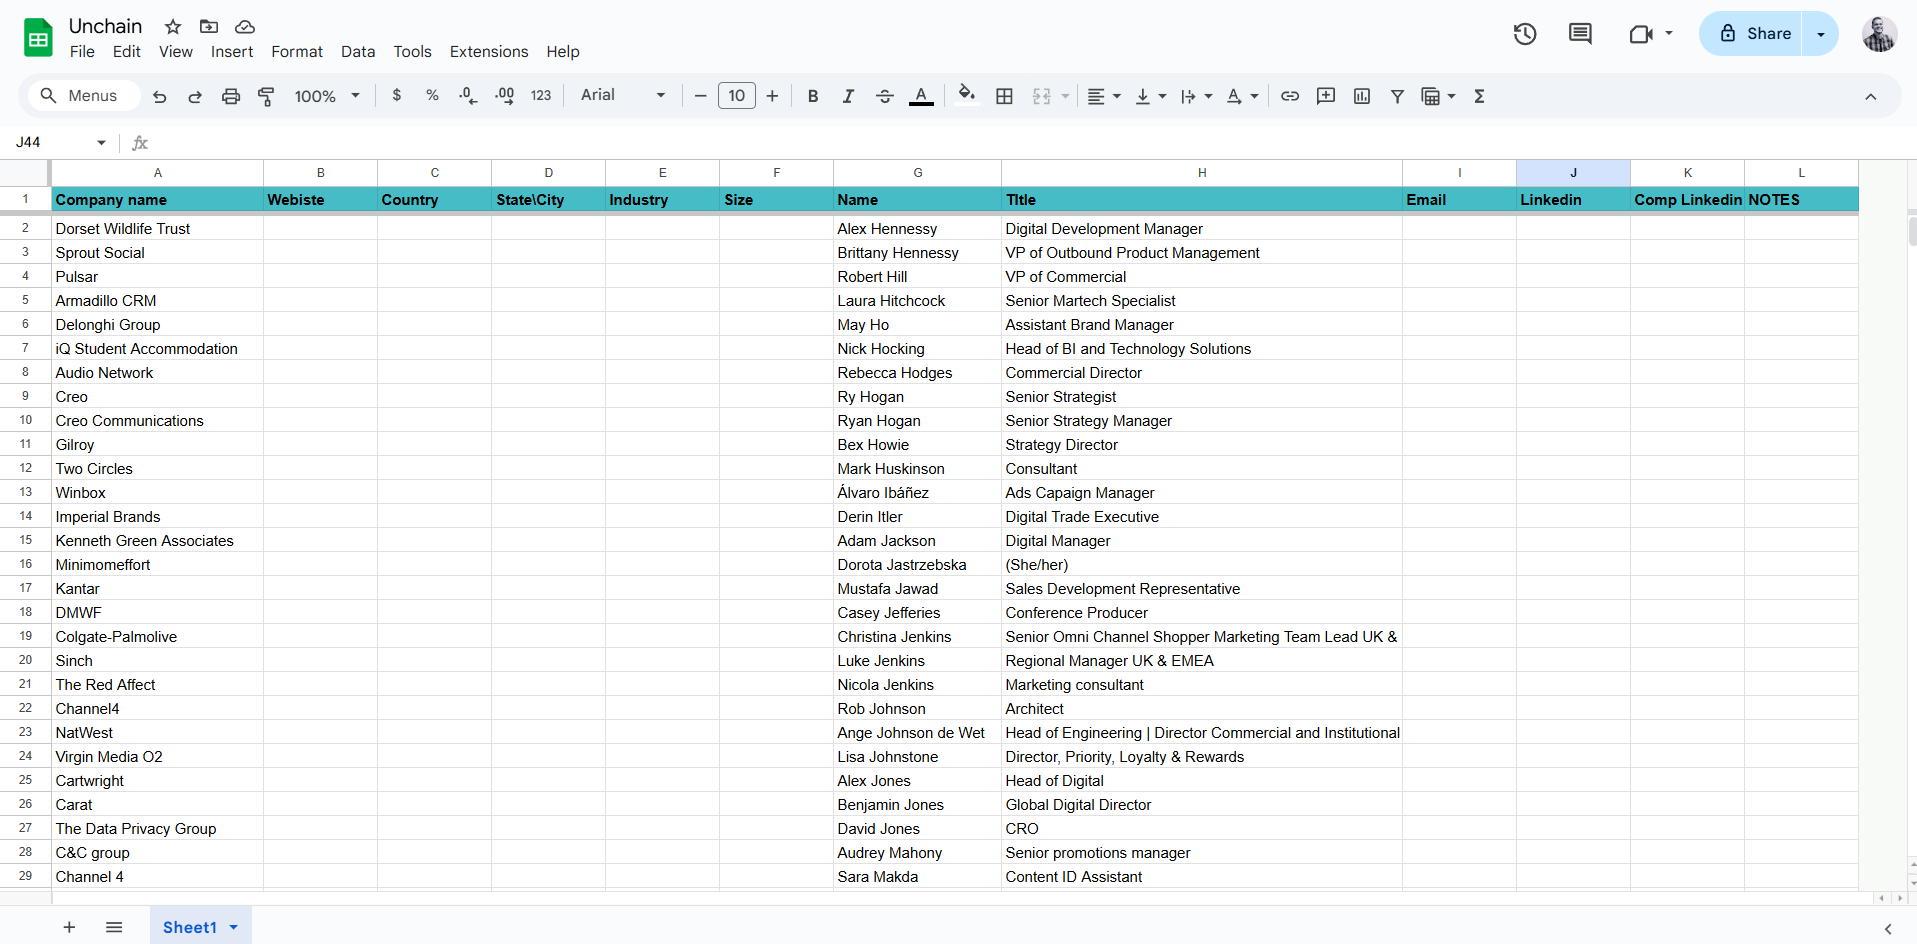
Task: Open the text color picker
Action: [x=921, y=96]
